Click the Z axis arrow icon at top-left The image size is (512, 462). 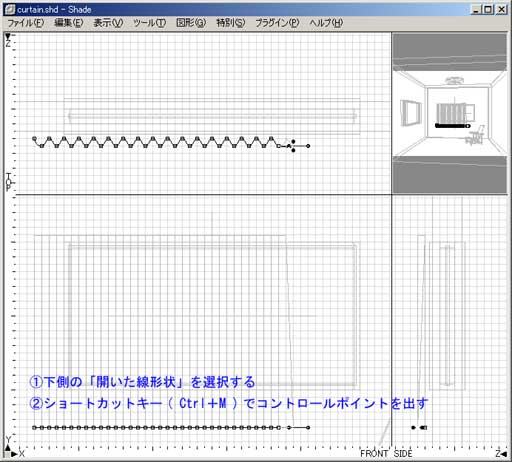click(x=8, y=36)
